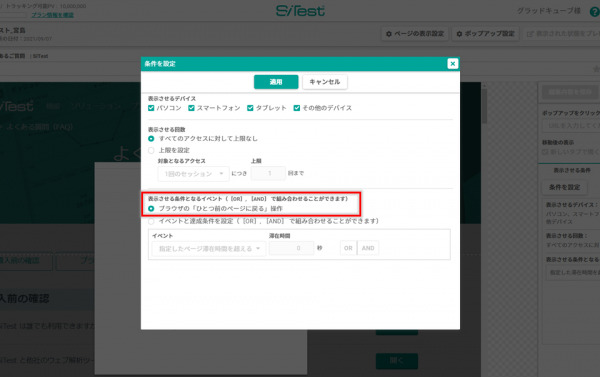Image resolution: width=600 pixels, height=377 pixels.
Task: Click the 上限 count input field
Action: [268, 173]
